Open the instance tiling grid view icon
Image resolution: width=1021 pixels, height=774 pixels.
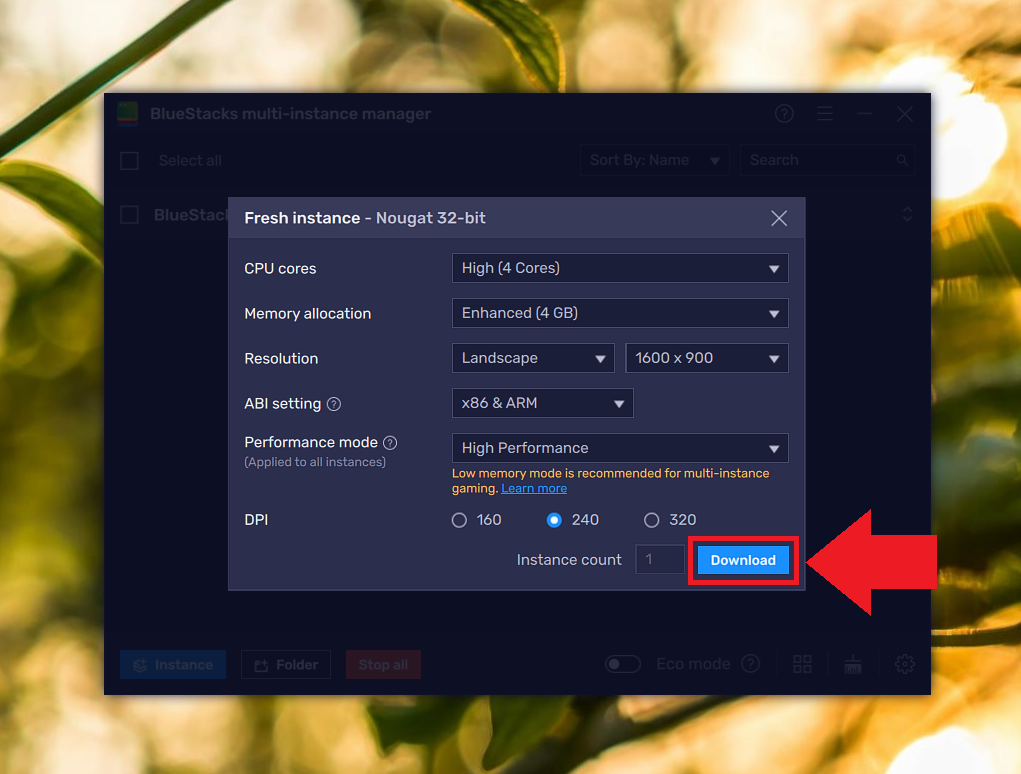click(802, 664)
